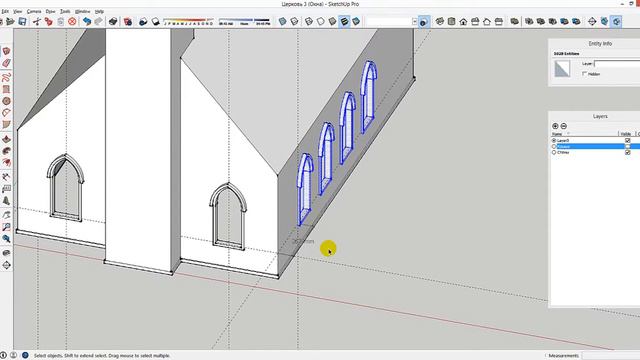Adjust the shadow date month slider
This screenshot has width=640, height=360.
188,21
